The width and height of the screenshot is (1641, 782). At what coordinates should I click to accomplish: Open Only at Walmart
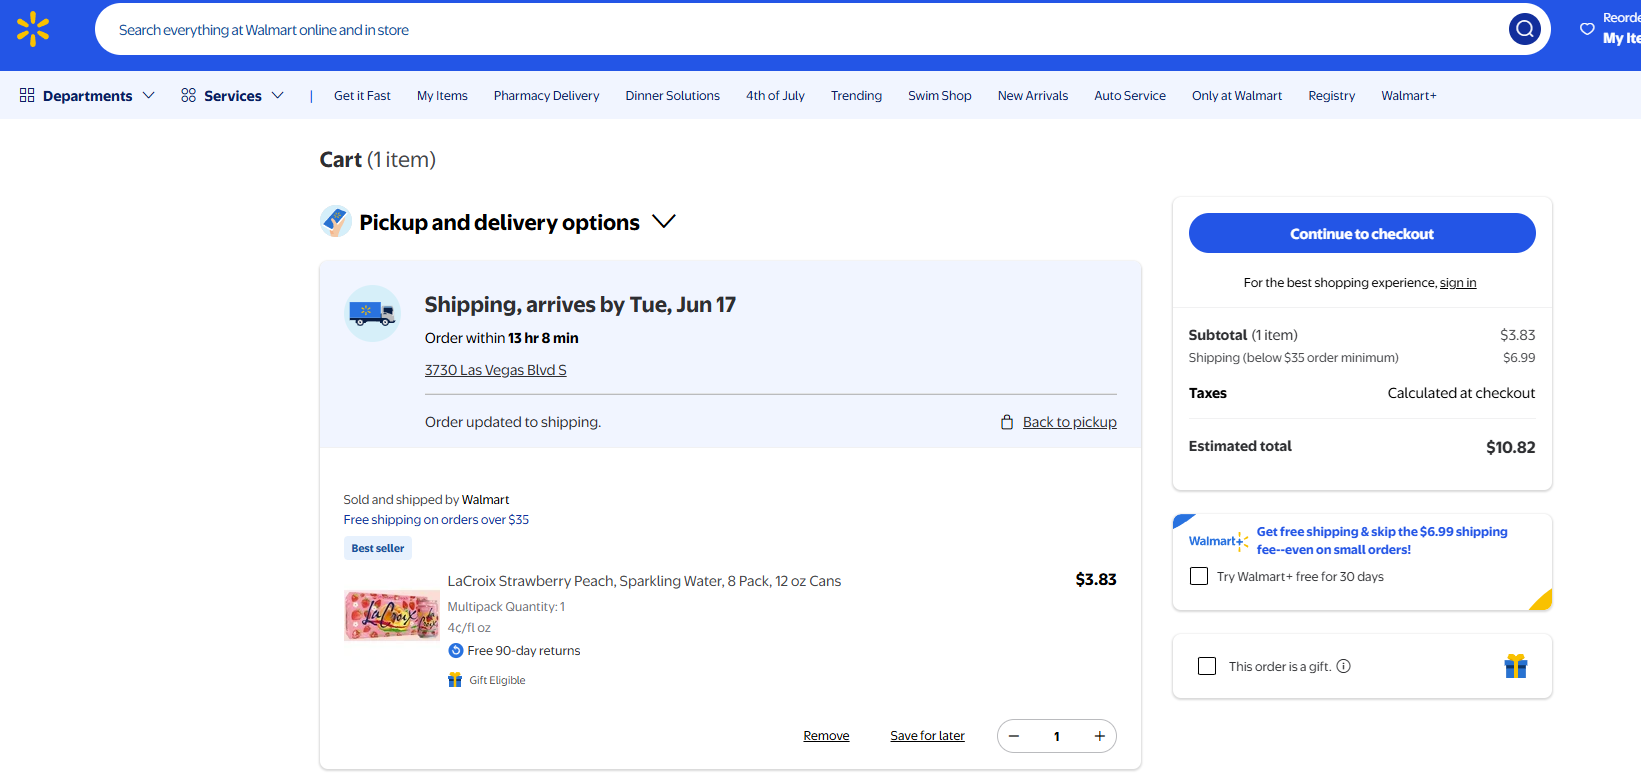coord(1236,96)
